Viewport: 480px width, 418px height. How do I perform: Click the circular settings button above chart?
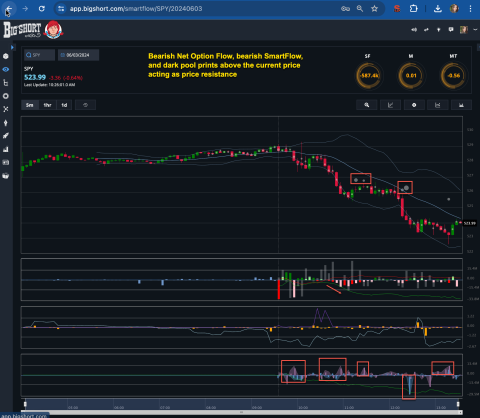(414, 105)
